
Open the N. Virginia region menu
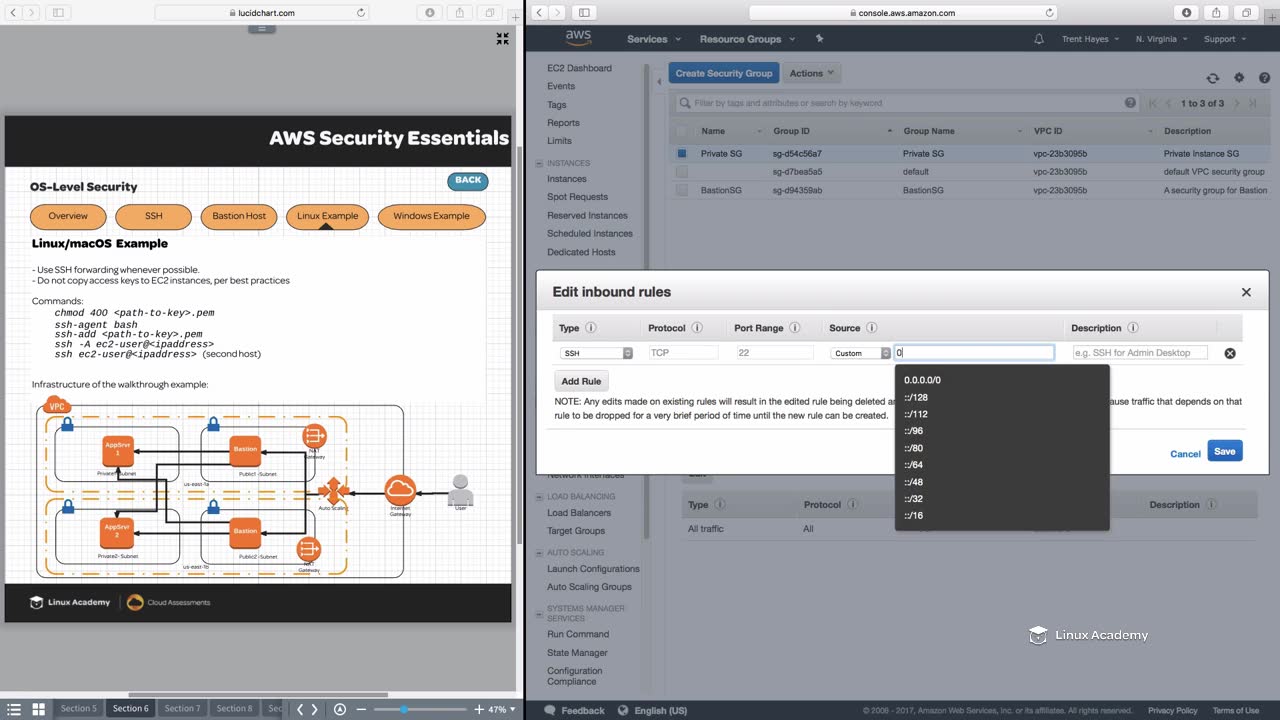1162,39
